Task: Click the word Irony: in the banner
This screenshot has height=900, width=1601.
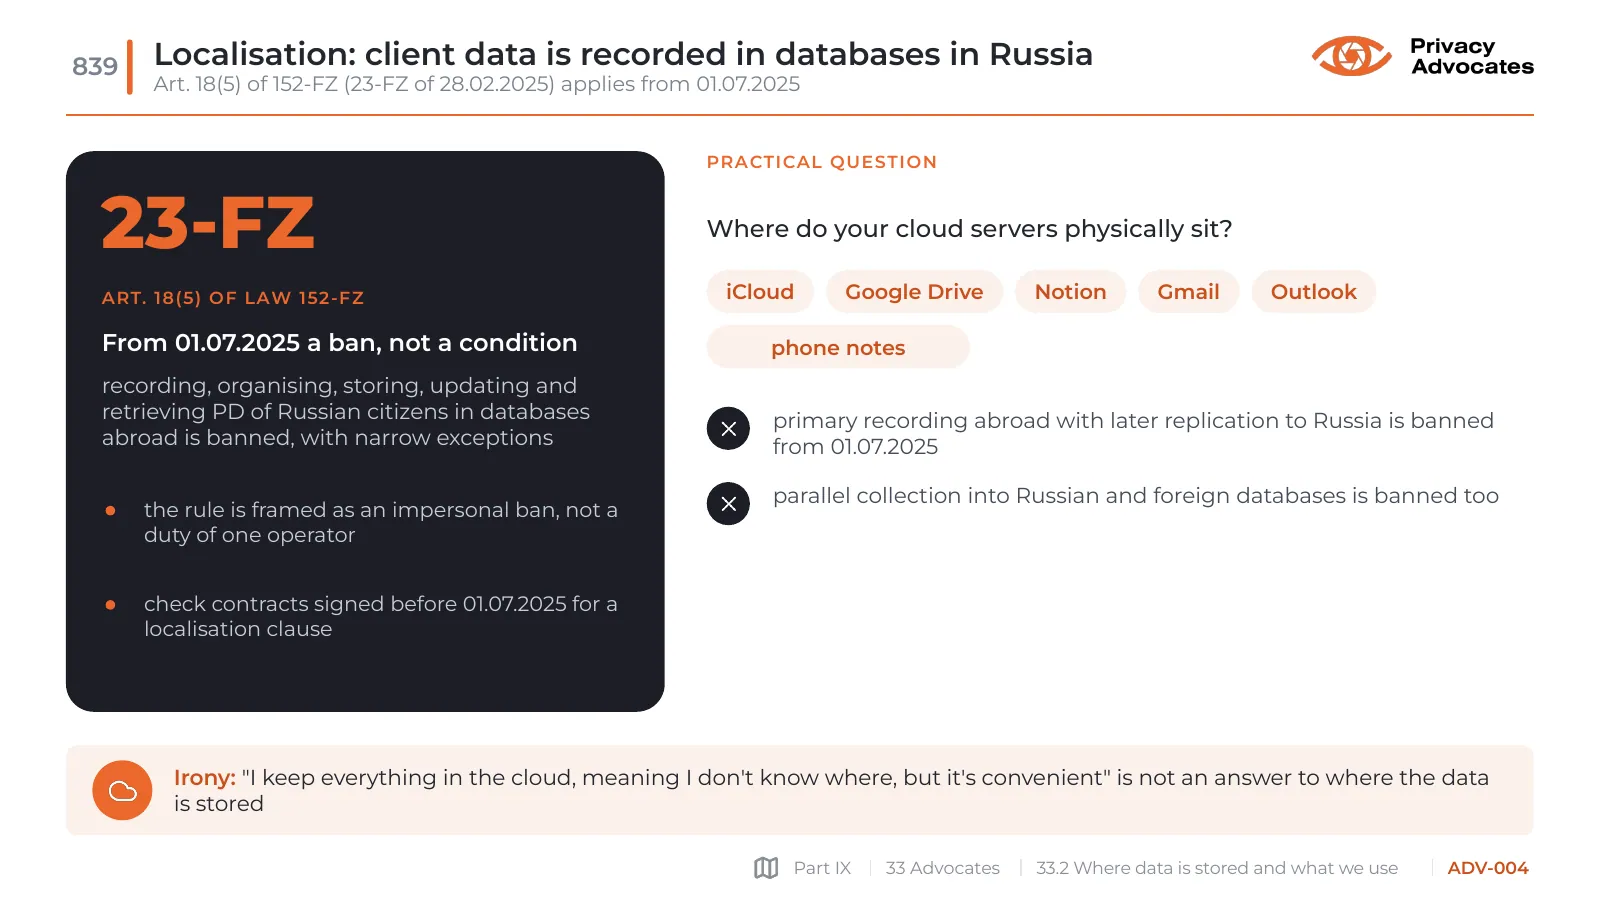Action: (x=205, y=778)
